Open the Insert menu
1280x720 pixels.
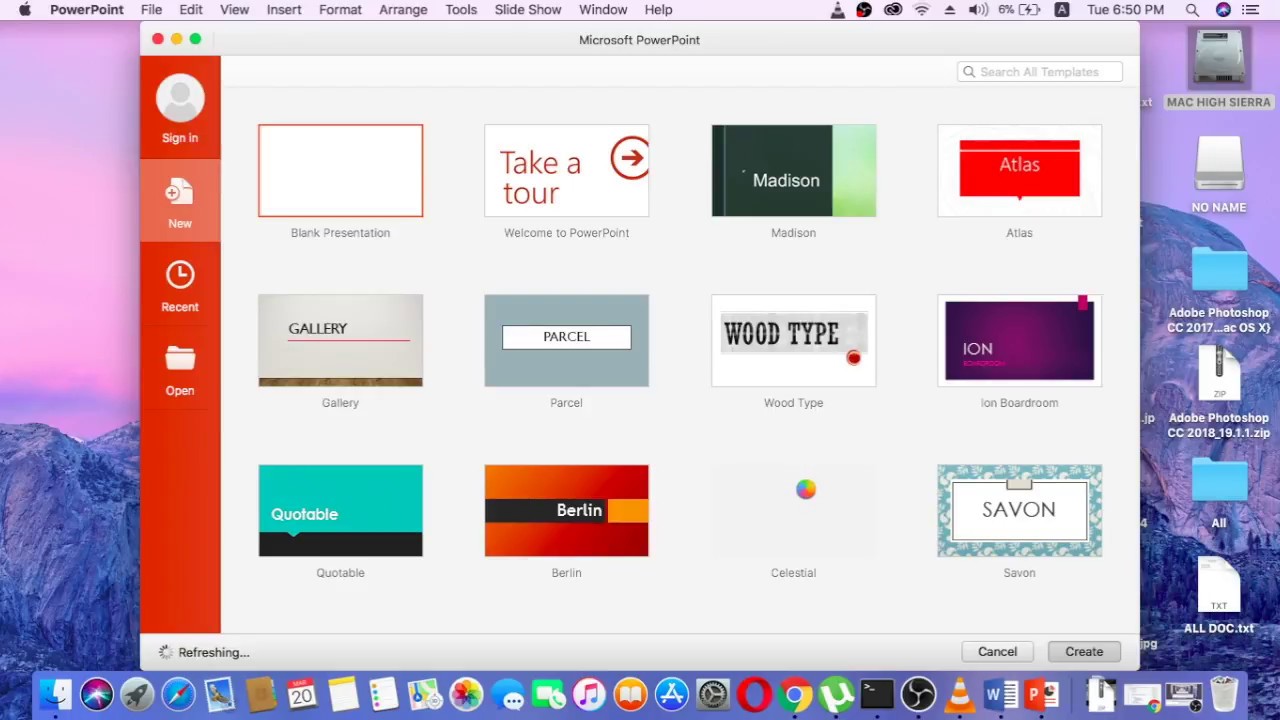(284, 10)
